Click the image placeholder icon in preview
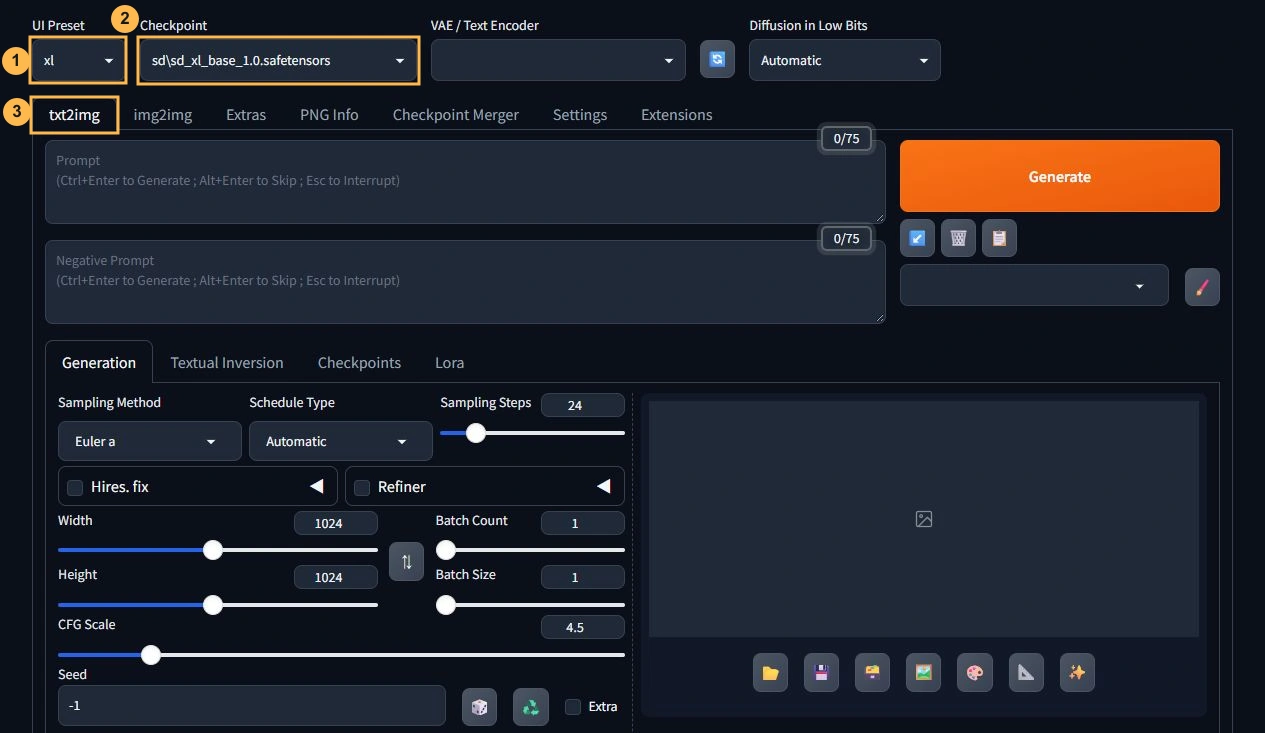 tap(924, 519)
